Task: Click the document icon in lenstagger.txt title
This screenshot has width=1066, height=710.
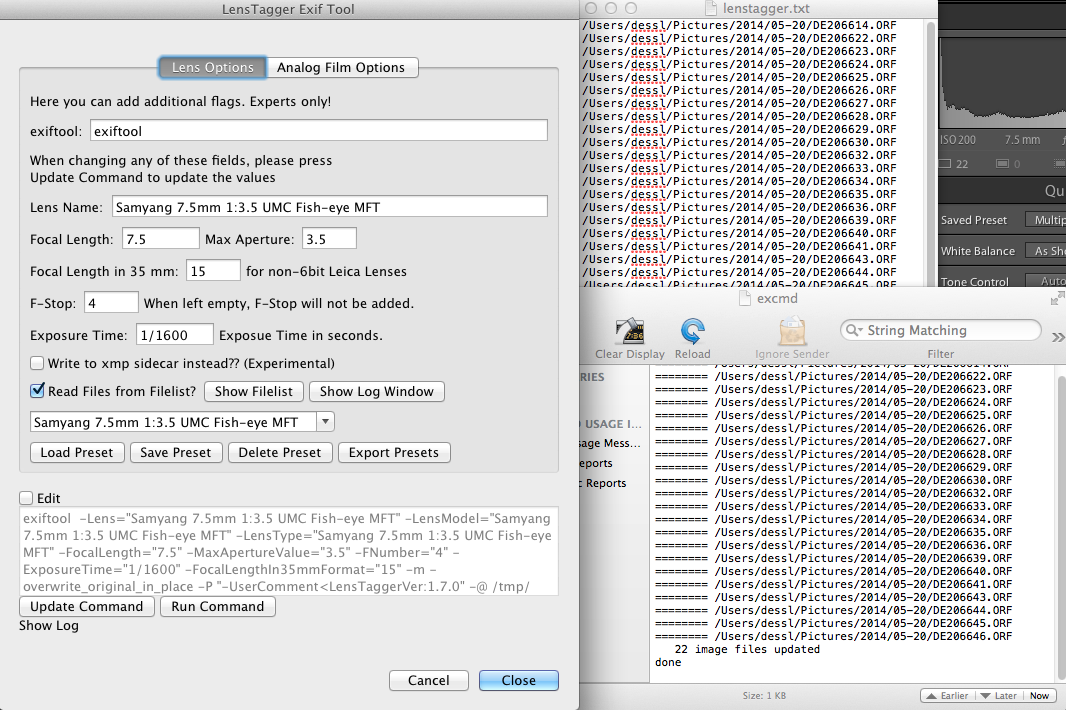Action: coord(710,8)
